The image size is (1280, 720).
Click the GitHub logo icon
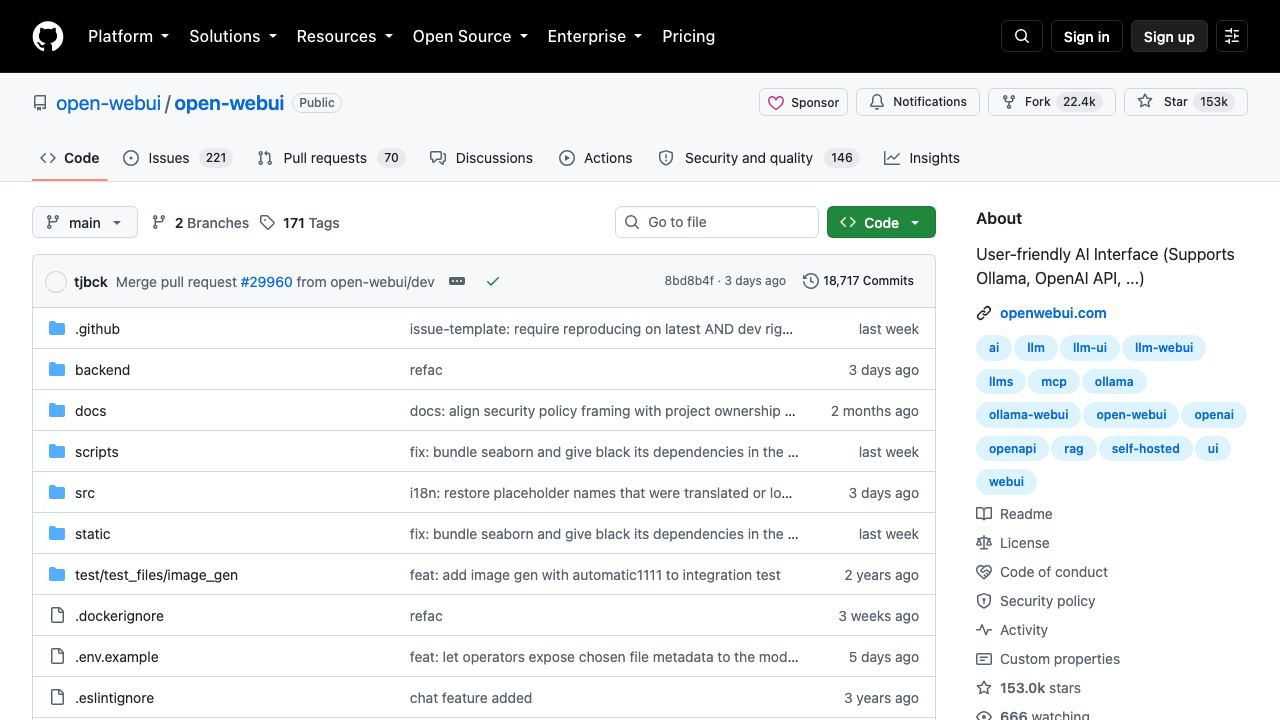pyautogui.click(x=48, y=36)
